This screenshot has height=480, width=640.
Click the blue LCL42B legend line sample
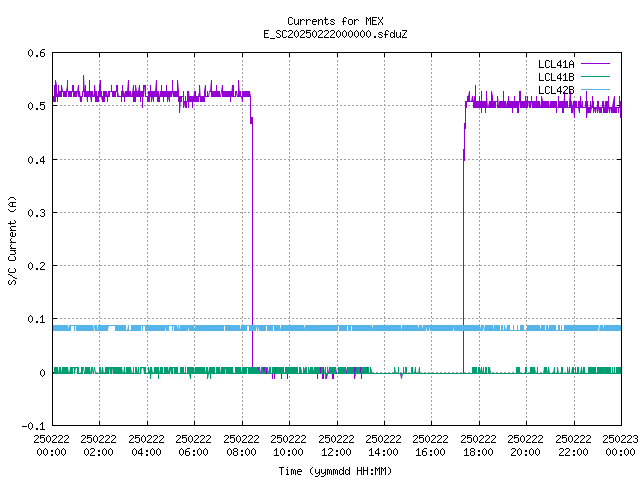click(595, 89)
